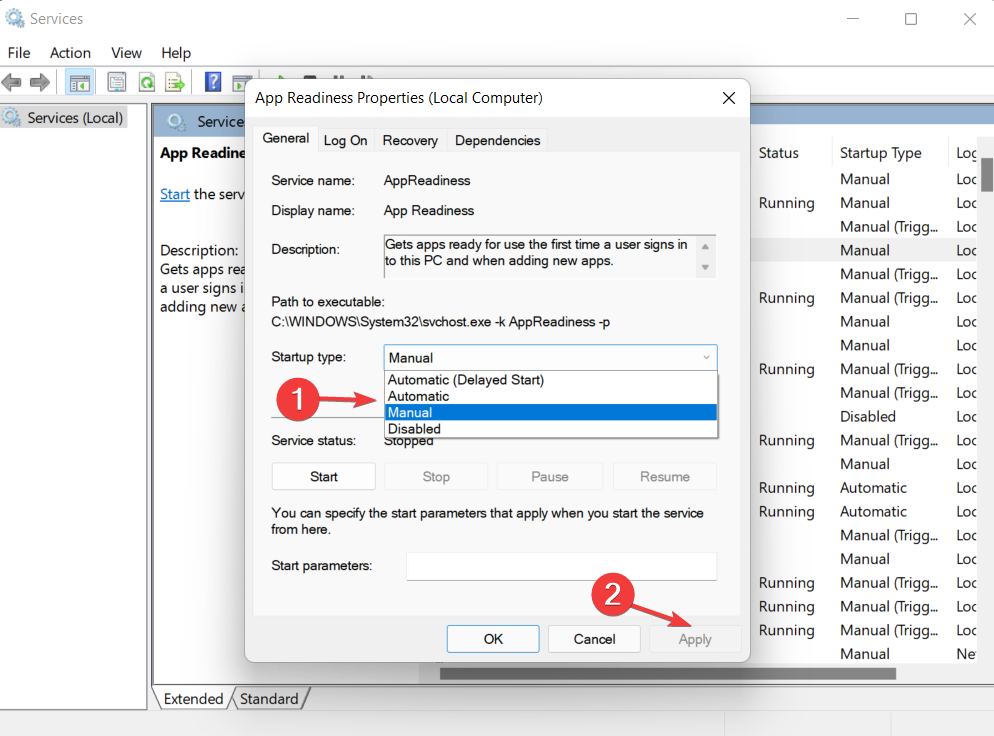Switch to Standard view tab

click(x=269, y=699)
